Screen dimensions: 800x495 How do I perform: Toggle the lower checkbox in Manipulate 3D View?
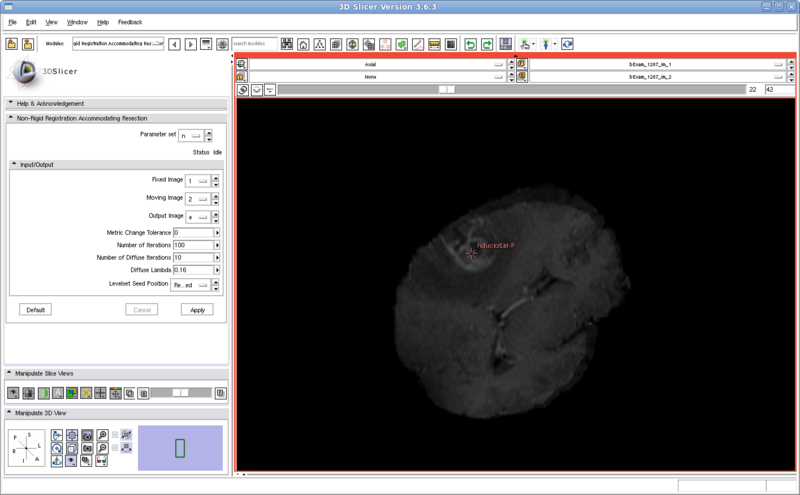coord(116,449)
